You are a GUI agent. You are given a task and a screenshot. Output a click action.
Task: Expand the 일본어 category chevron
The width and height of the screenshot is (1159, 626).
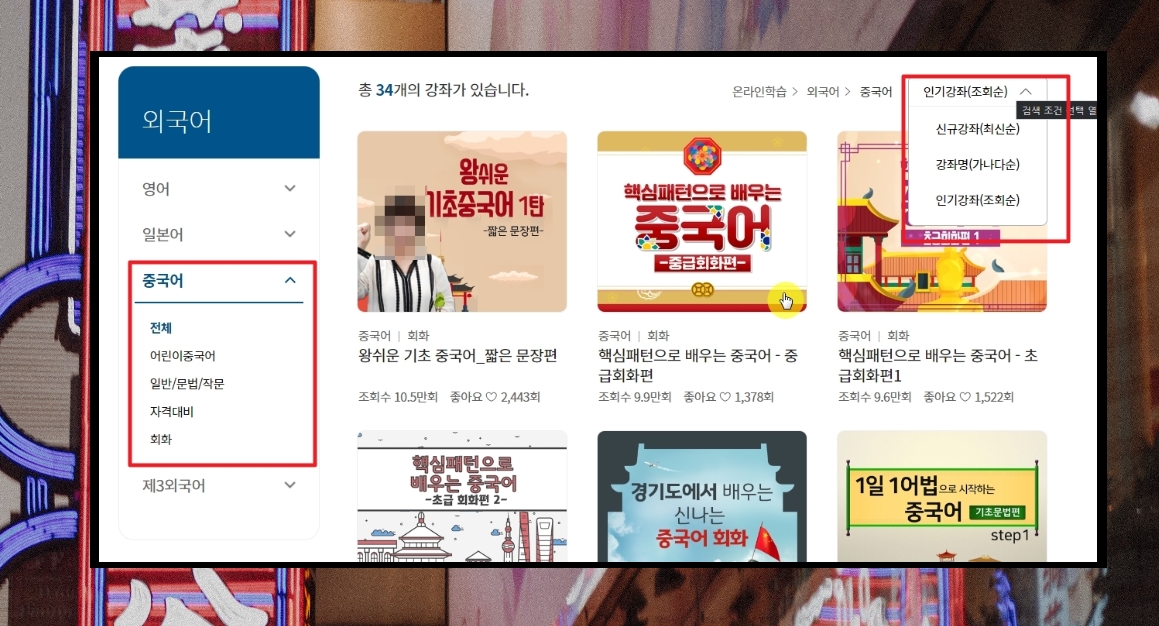[290, 234]
